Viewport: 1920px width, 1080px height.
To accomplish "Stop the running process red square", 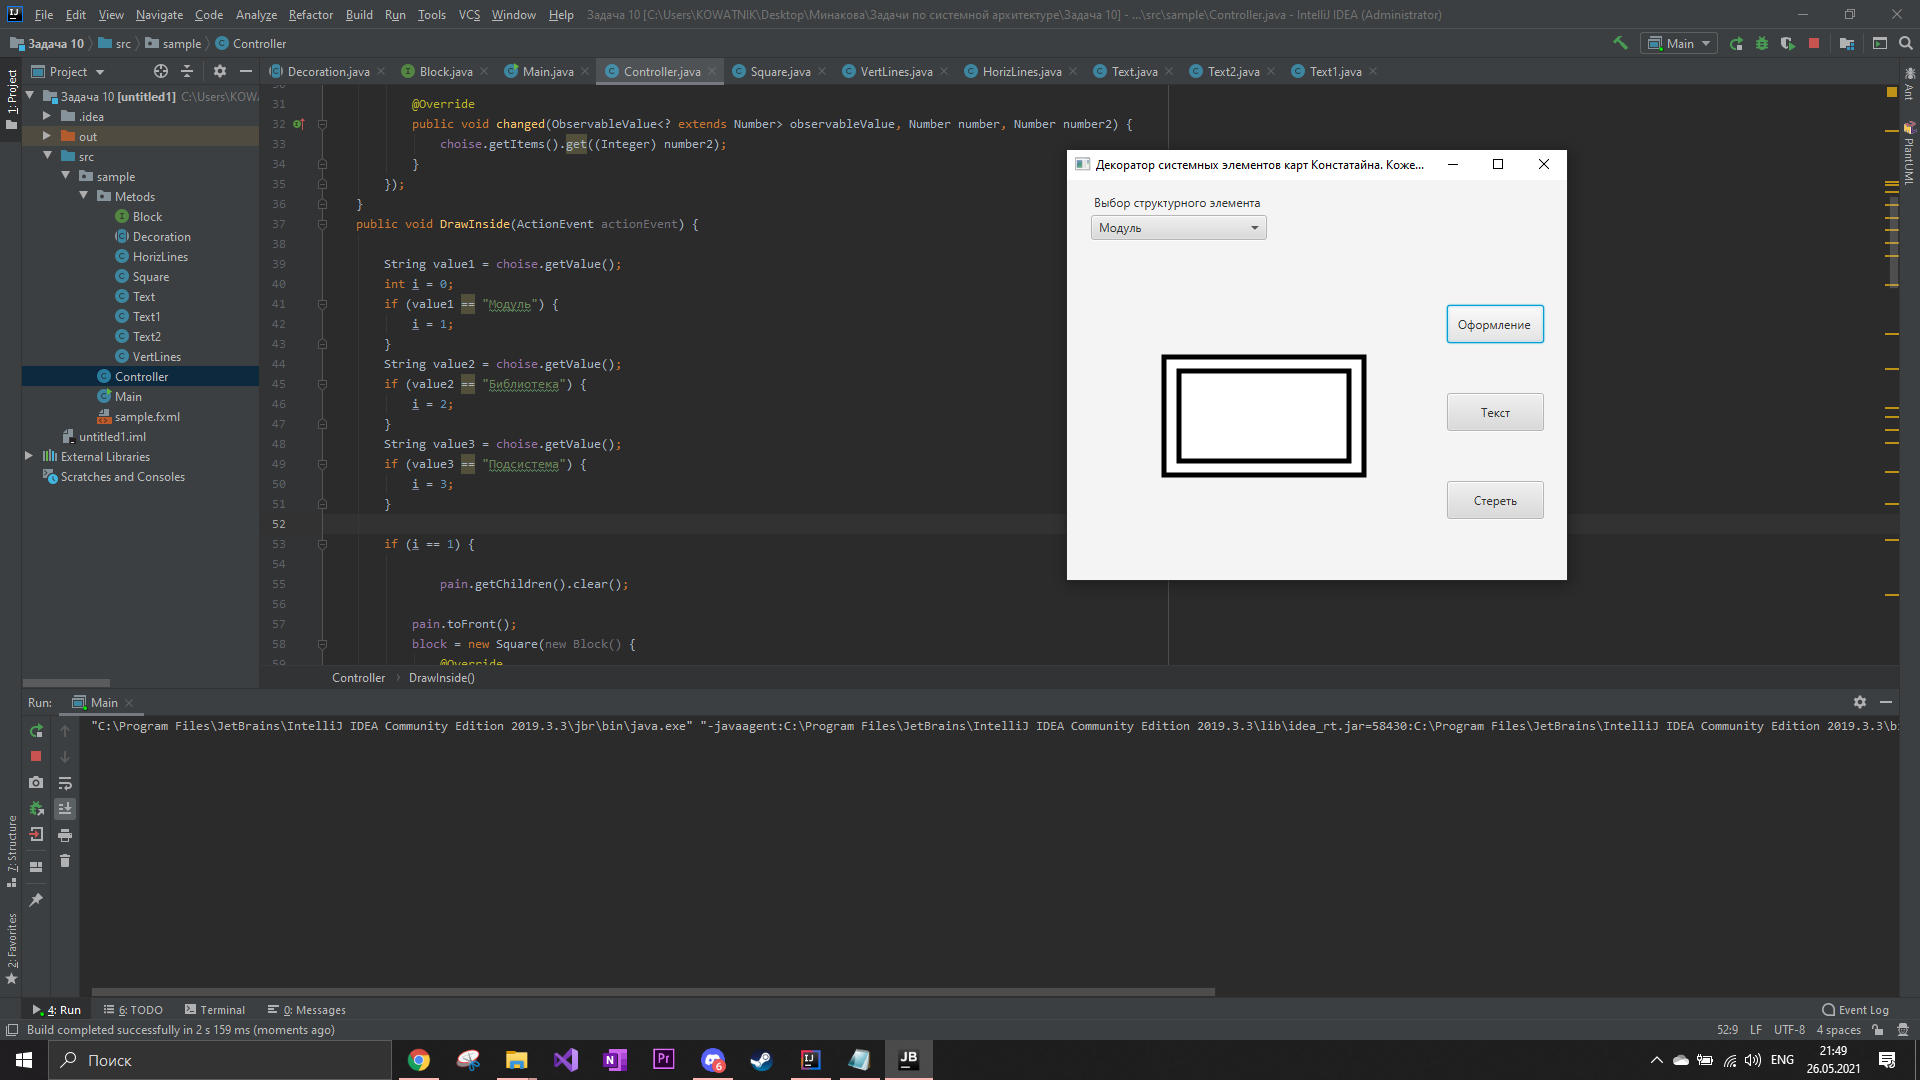I will (x=1814, y=44).
